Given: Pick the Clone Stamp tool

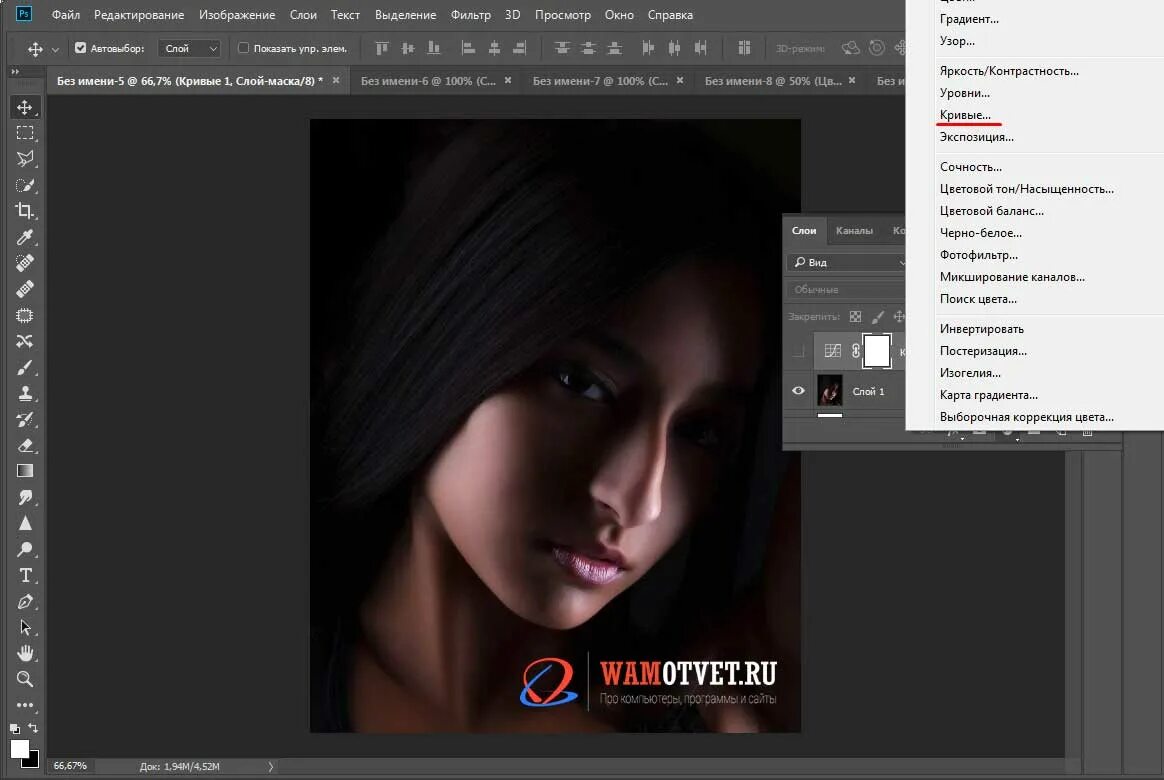Looking at the screenshot, I should point(25,393).
